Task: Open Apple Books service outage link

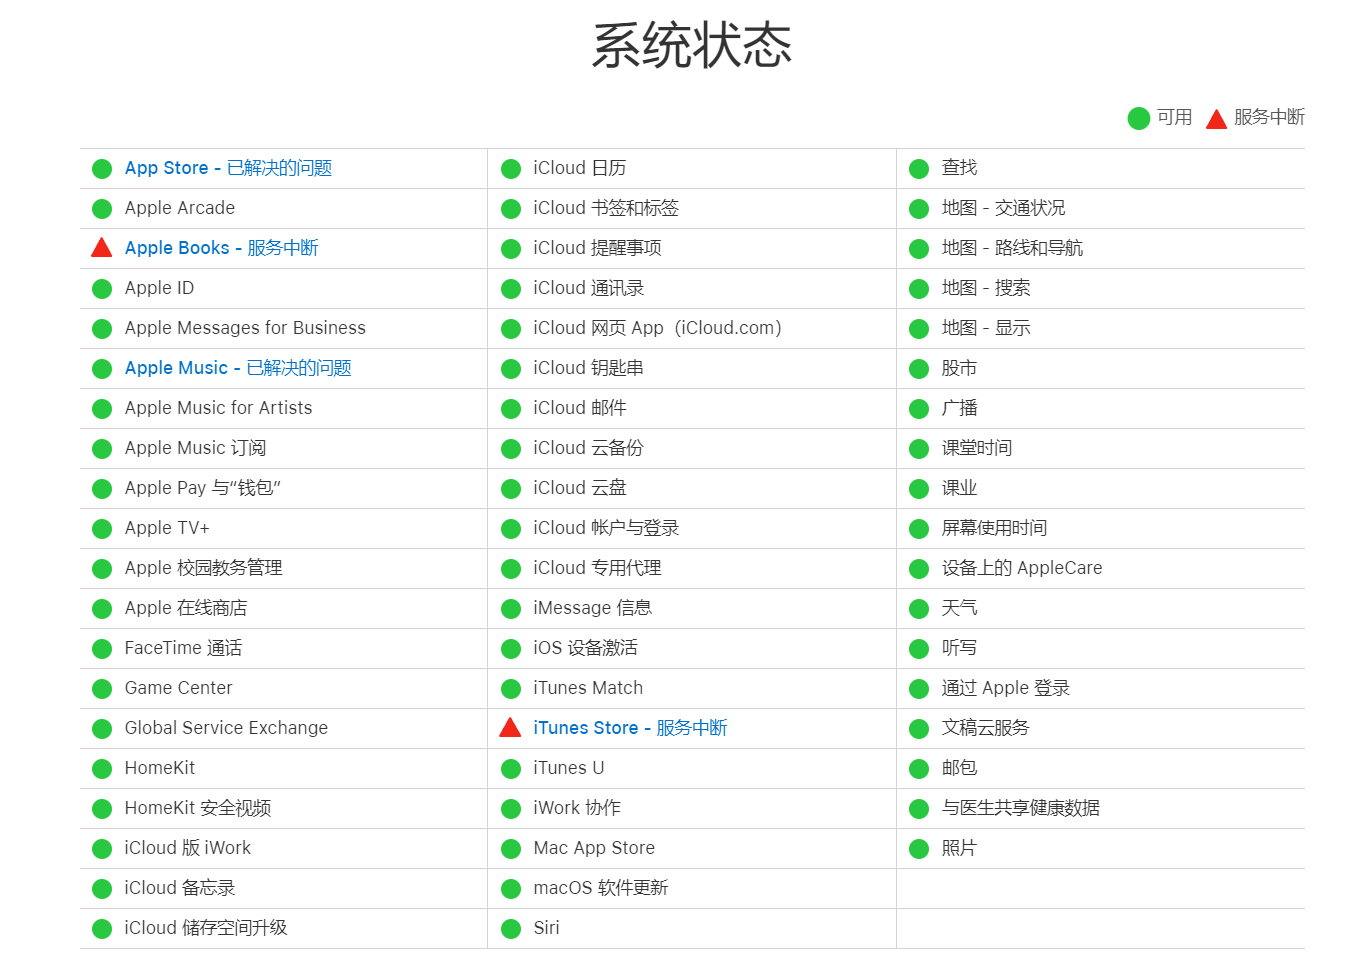Action: pos(221,248)
